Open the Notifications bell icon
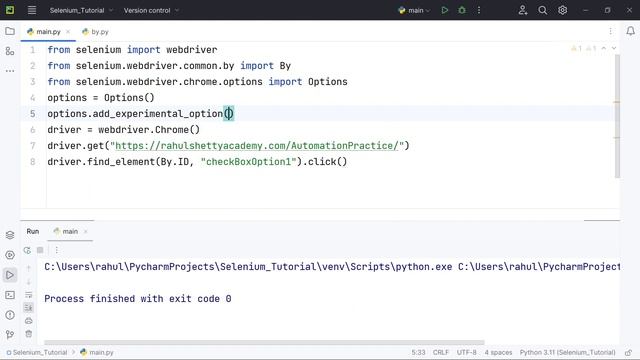 [630, 31]
